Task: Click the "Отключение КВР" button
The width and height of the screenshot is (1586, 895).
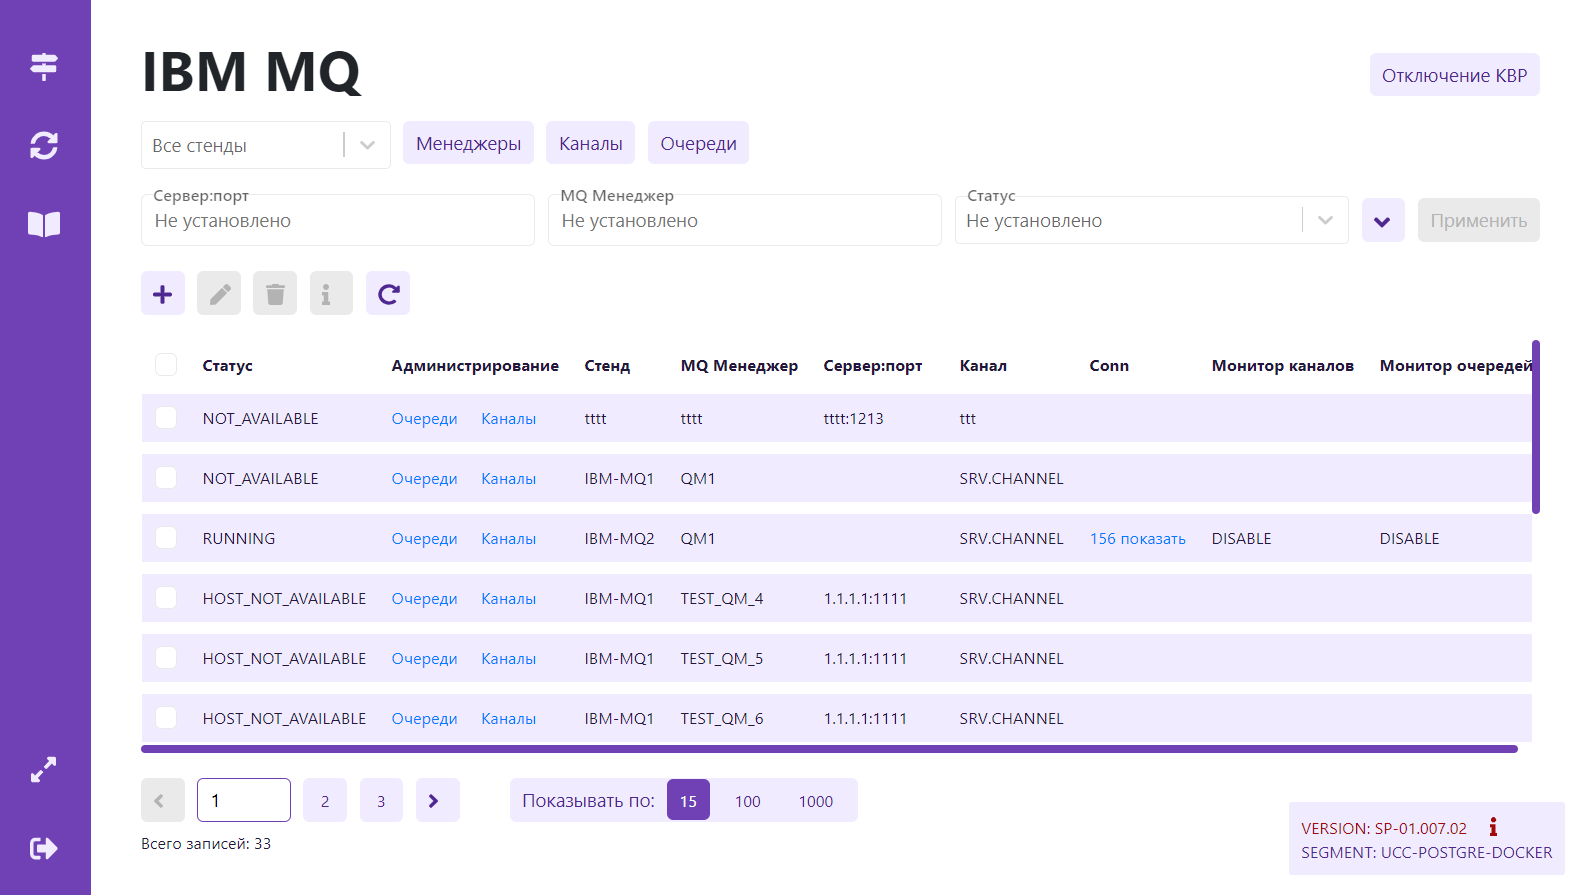Action: tap(1454, 76)
